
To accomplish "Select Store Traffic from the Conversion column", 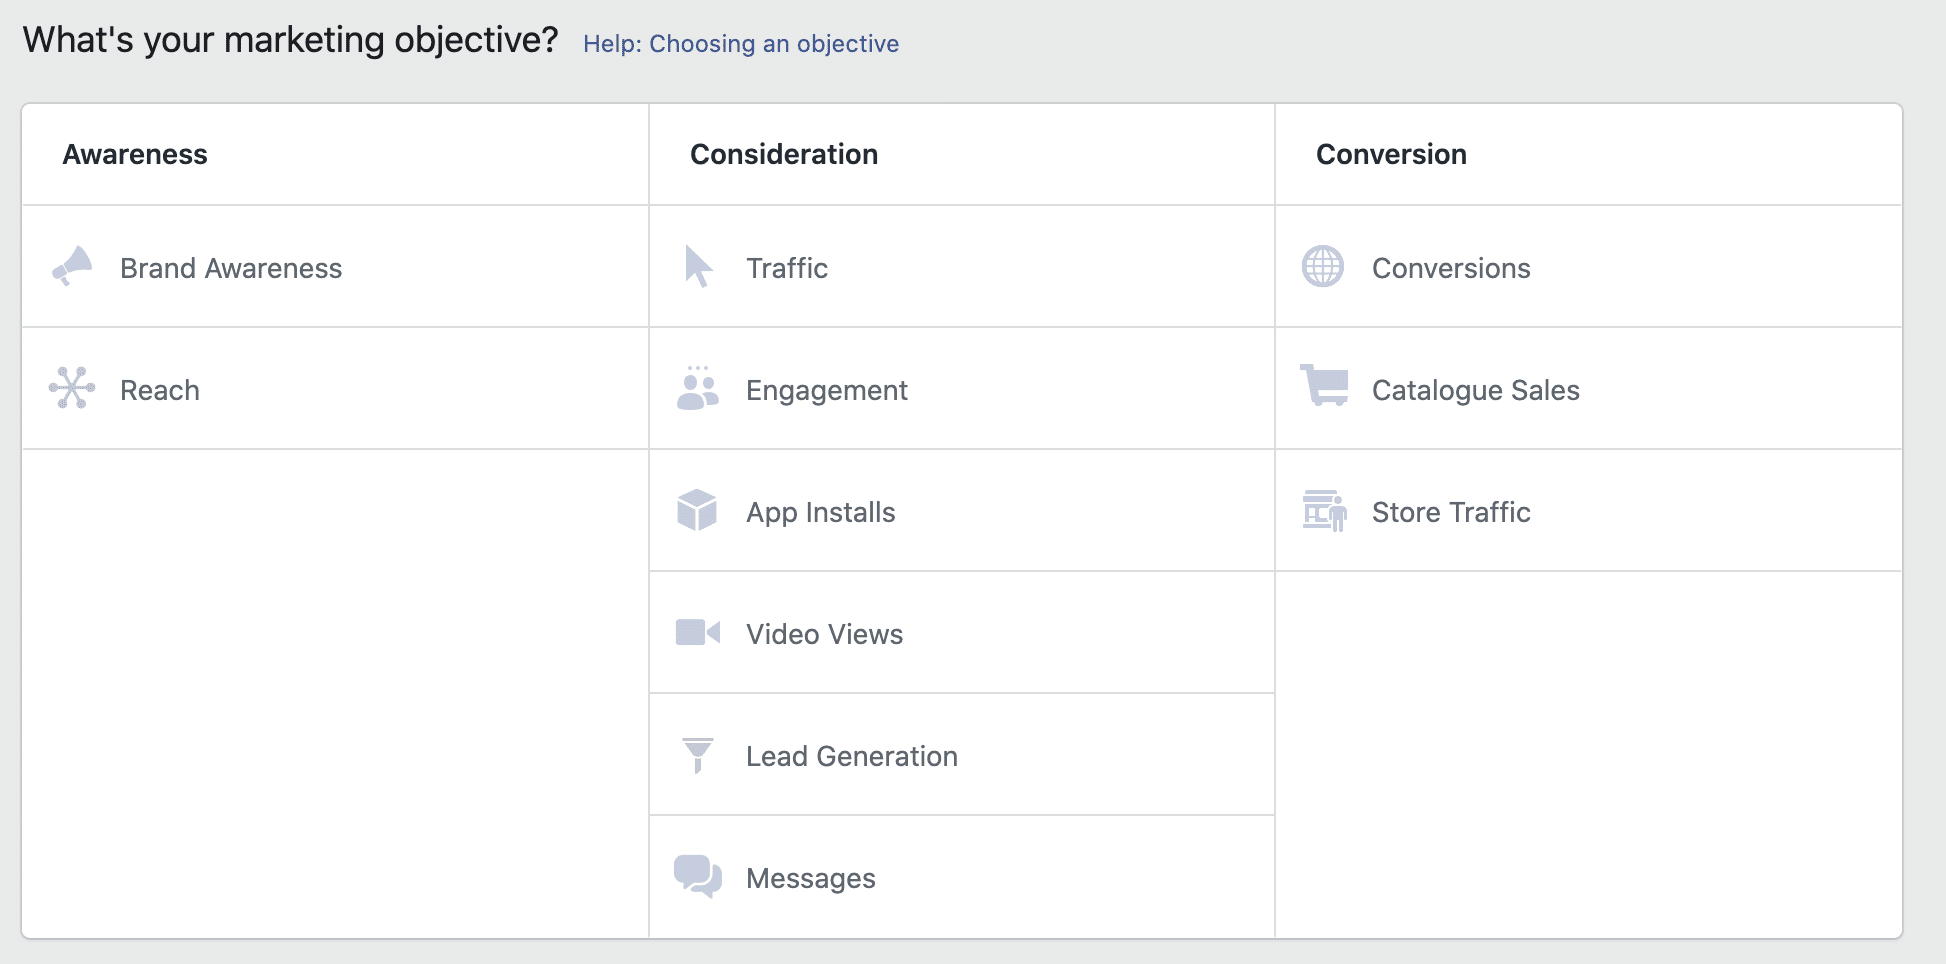I will coord(1450,511).
